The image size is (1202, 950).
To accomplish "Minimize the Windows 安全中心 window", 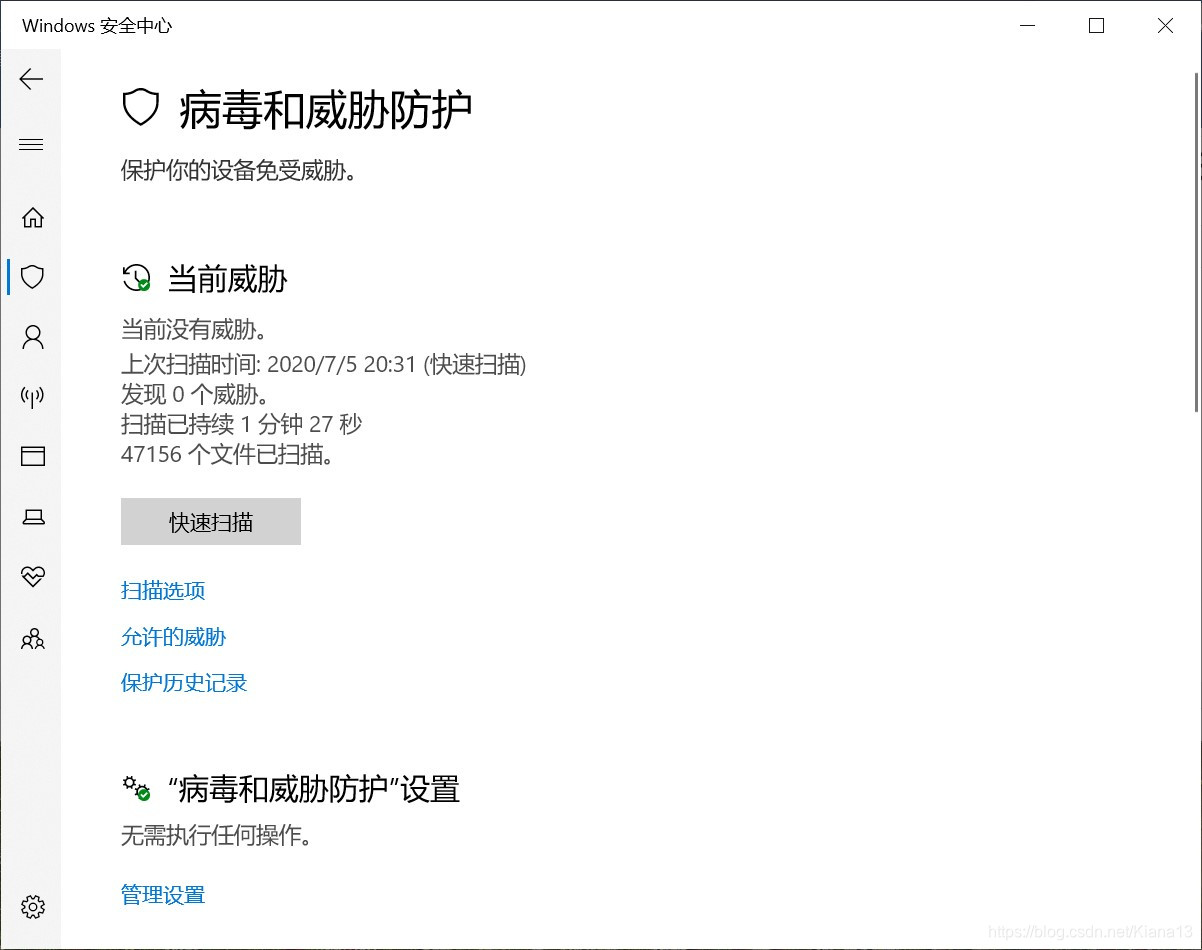I will coord(1027,26).
